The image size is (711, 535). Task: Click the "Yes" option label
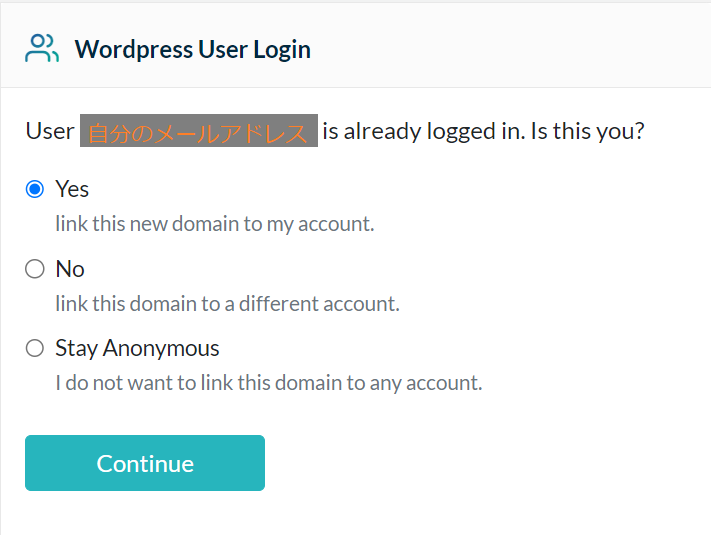pyautogui.click(x=72, y=189)
